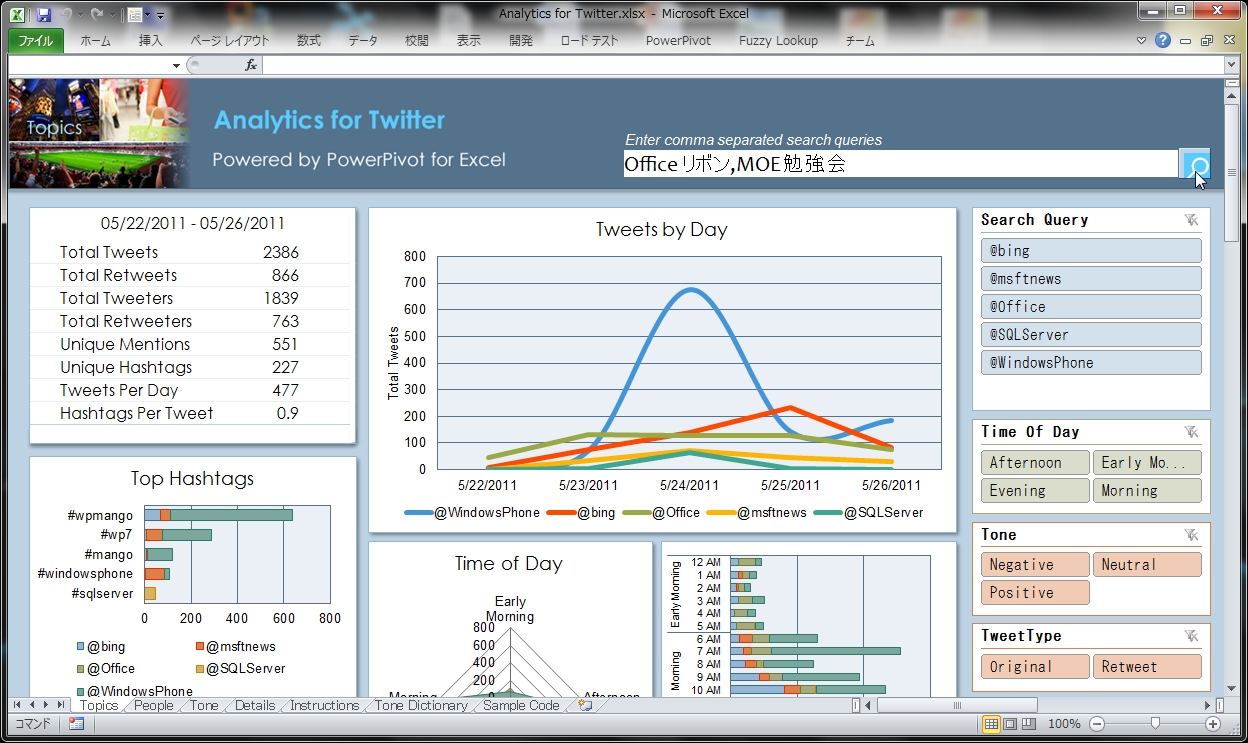
Task: Toggle the @WindowsPhone search query slicer
Action: [1091, 362]
